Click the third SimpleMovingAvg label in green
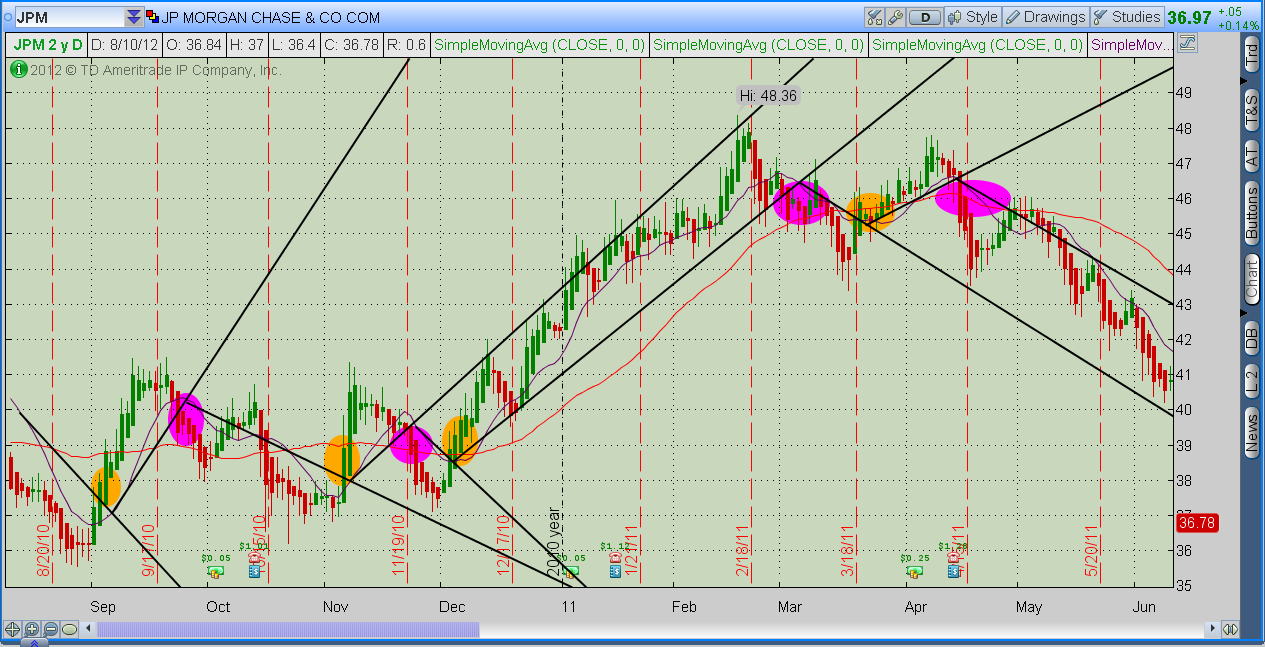 pyautogui.click(x=977, y=45)
